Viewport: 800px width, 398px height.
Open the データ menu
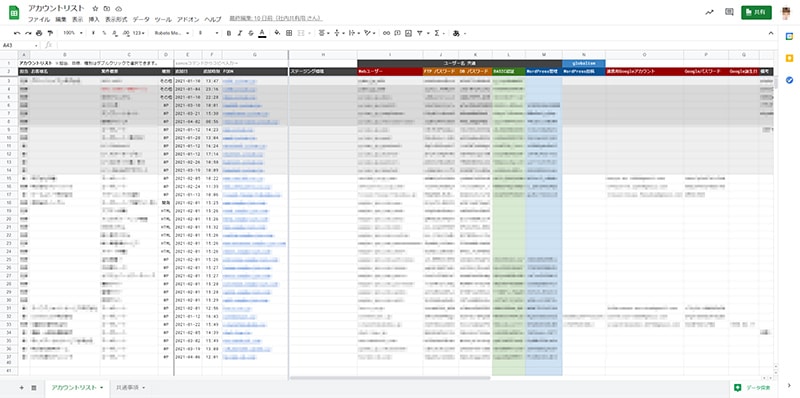tap(141, 19)
